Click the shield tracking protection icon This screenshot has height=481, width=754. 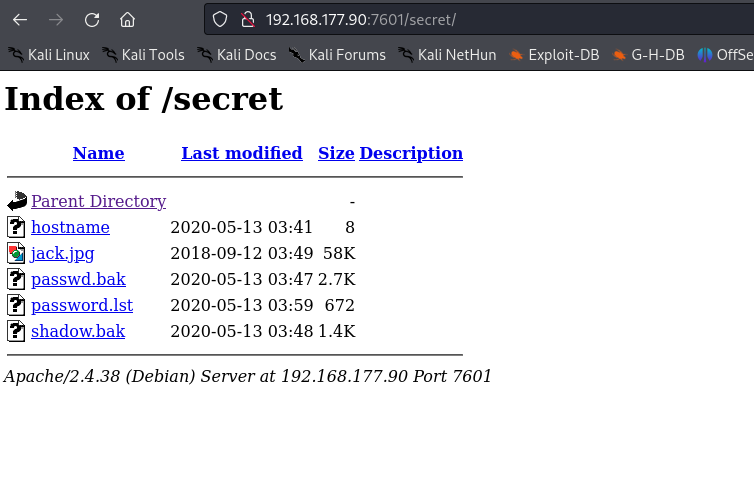(x=221, y=19)
